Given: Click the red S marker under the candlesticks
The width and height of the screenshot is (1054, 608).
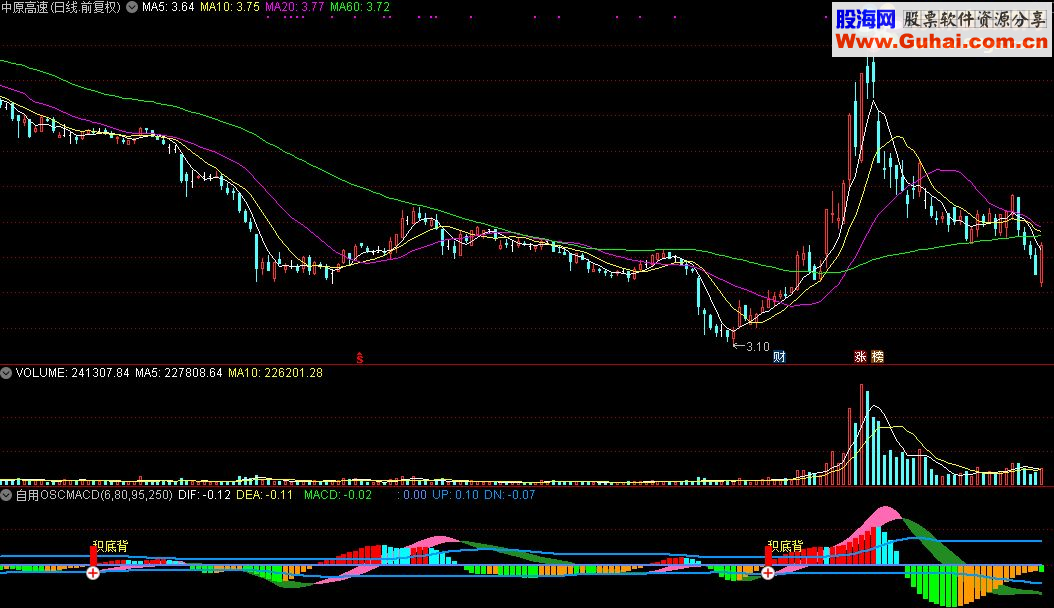Looking at the screenshot, I should (x=360, y=358).
